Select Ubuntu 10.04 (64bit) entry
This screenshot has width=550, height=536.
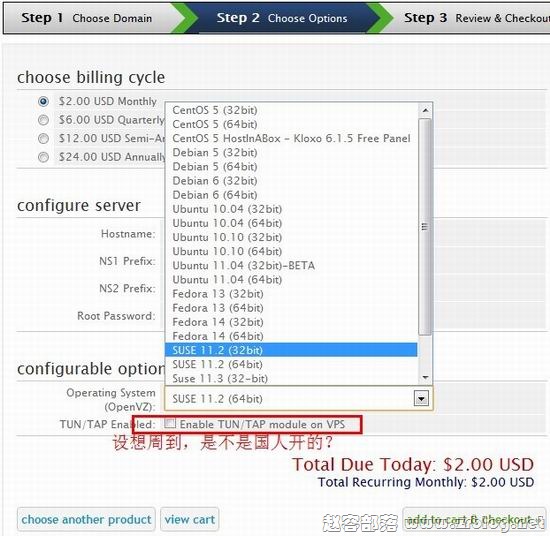pyautogui.click(x=291, y=223)
